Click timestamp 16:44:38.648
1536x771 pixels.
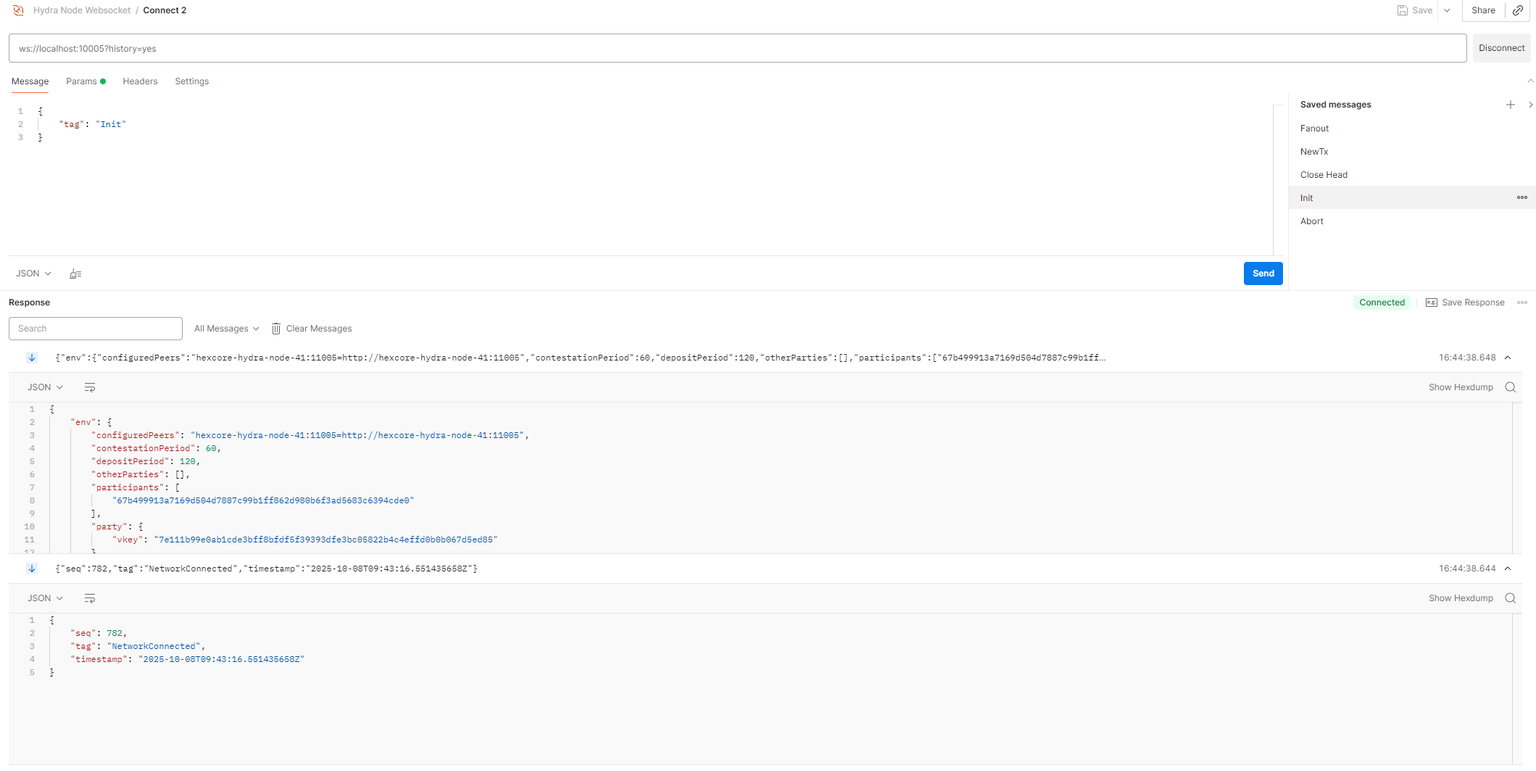[1468, 357]
